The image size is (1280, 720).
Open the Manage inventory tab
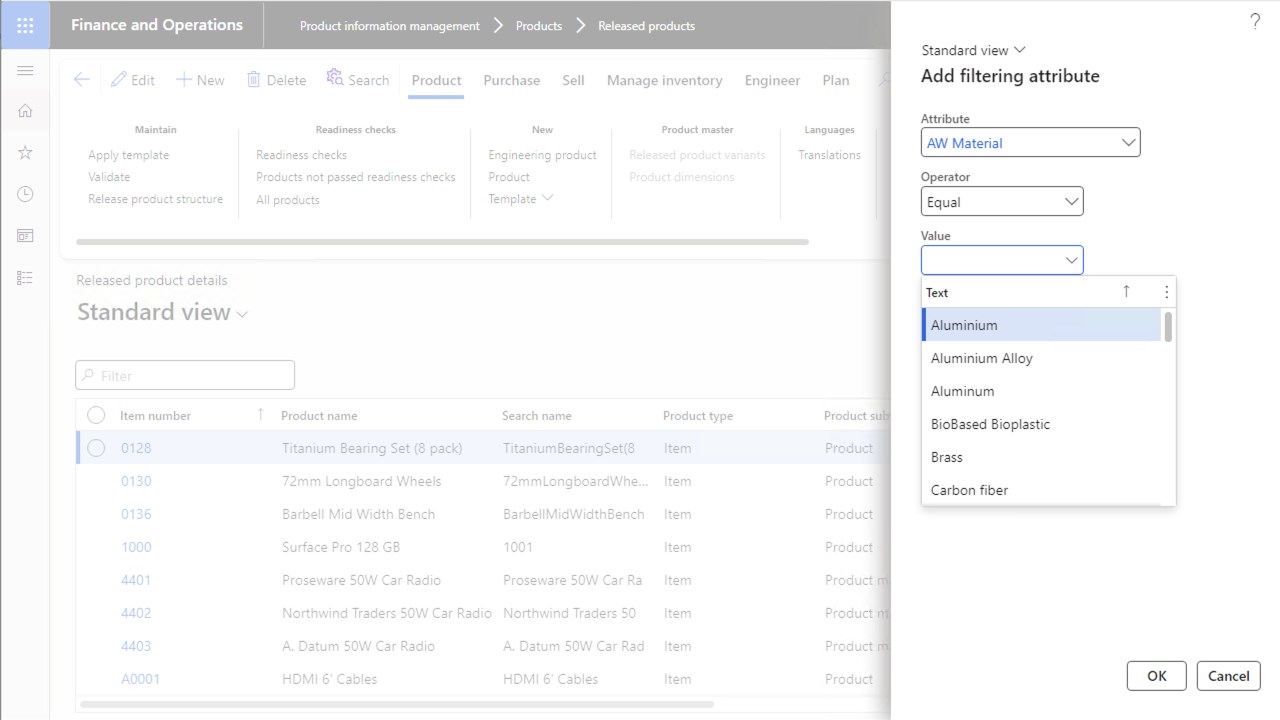point(664,80)
